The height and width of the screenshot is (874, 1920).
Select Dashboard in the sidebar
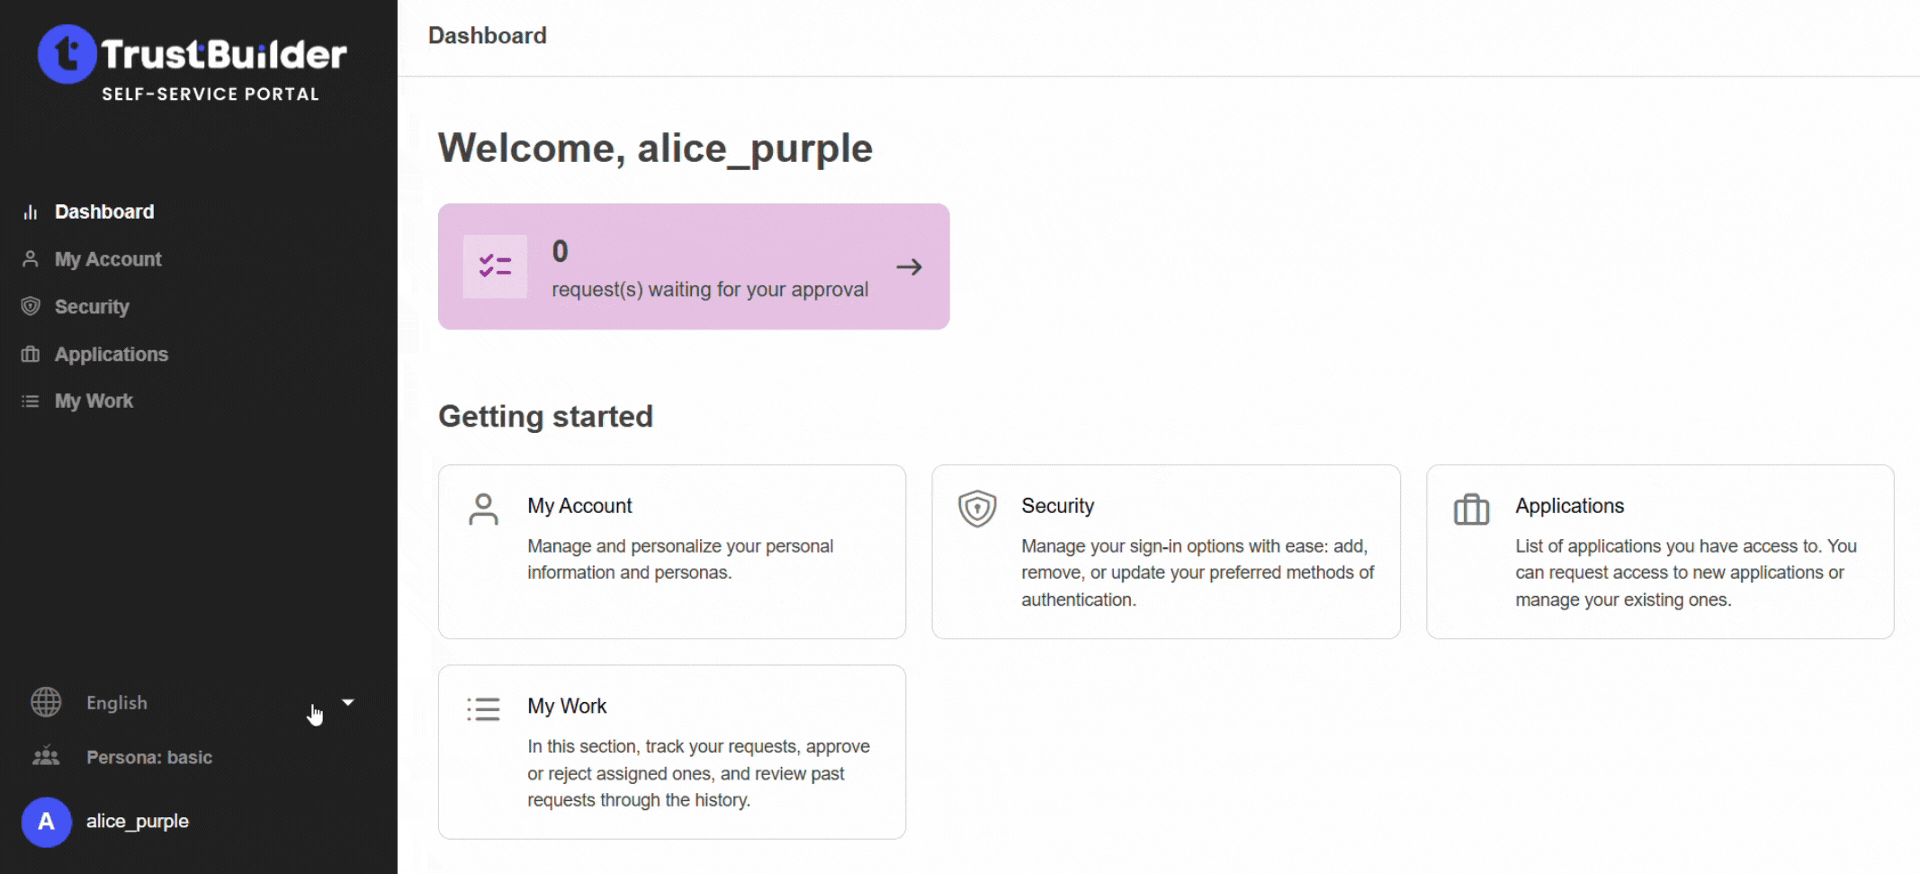(x=104, y=212)
